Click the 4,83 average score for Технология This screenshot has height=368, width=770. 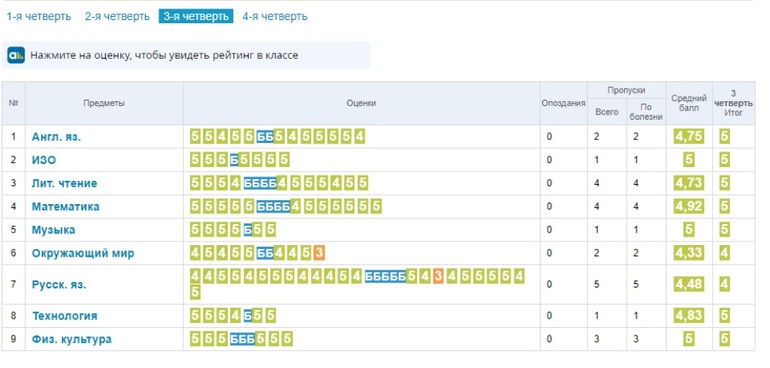pos(689,315)
